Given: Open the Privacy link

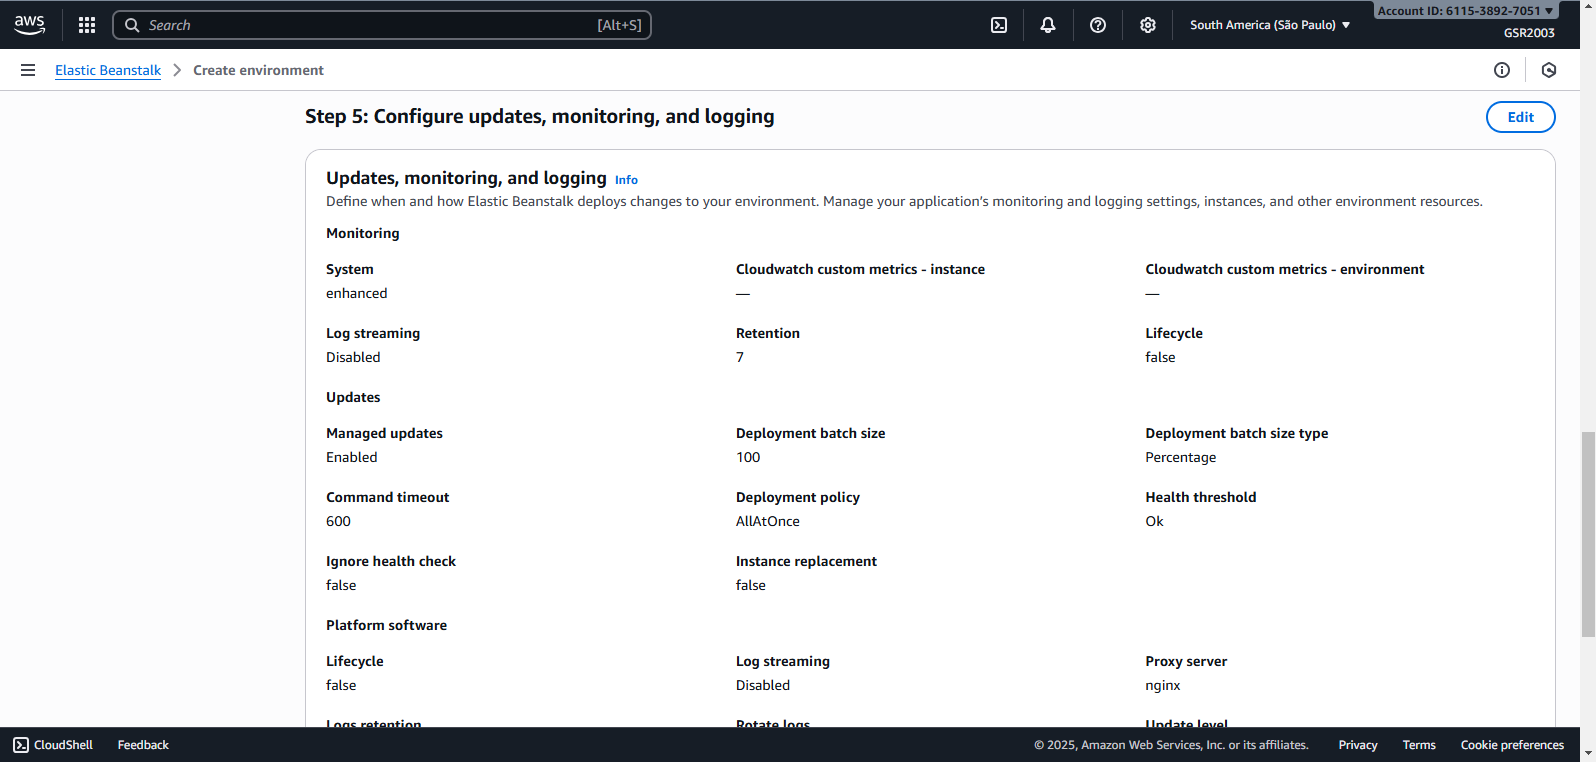Looking at the screenshot, I should pyautogui.click(x=1358, y=745).
